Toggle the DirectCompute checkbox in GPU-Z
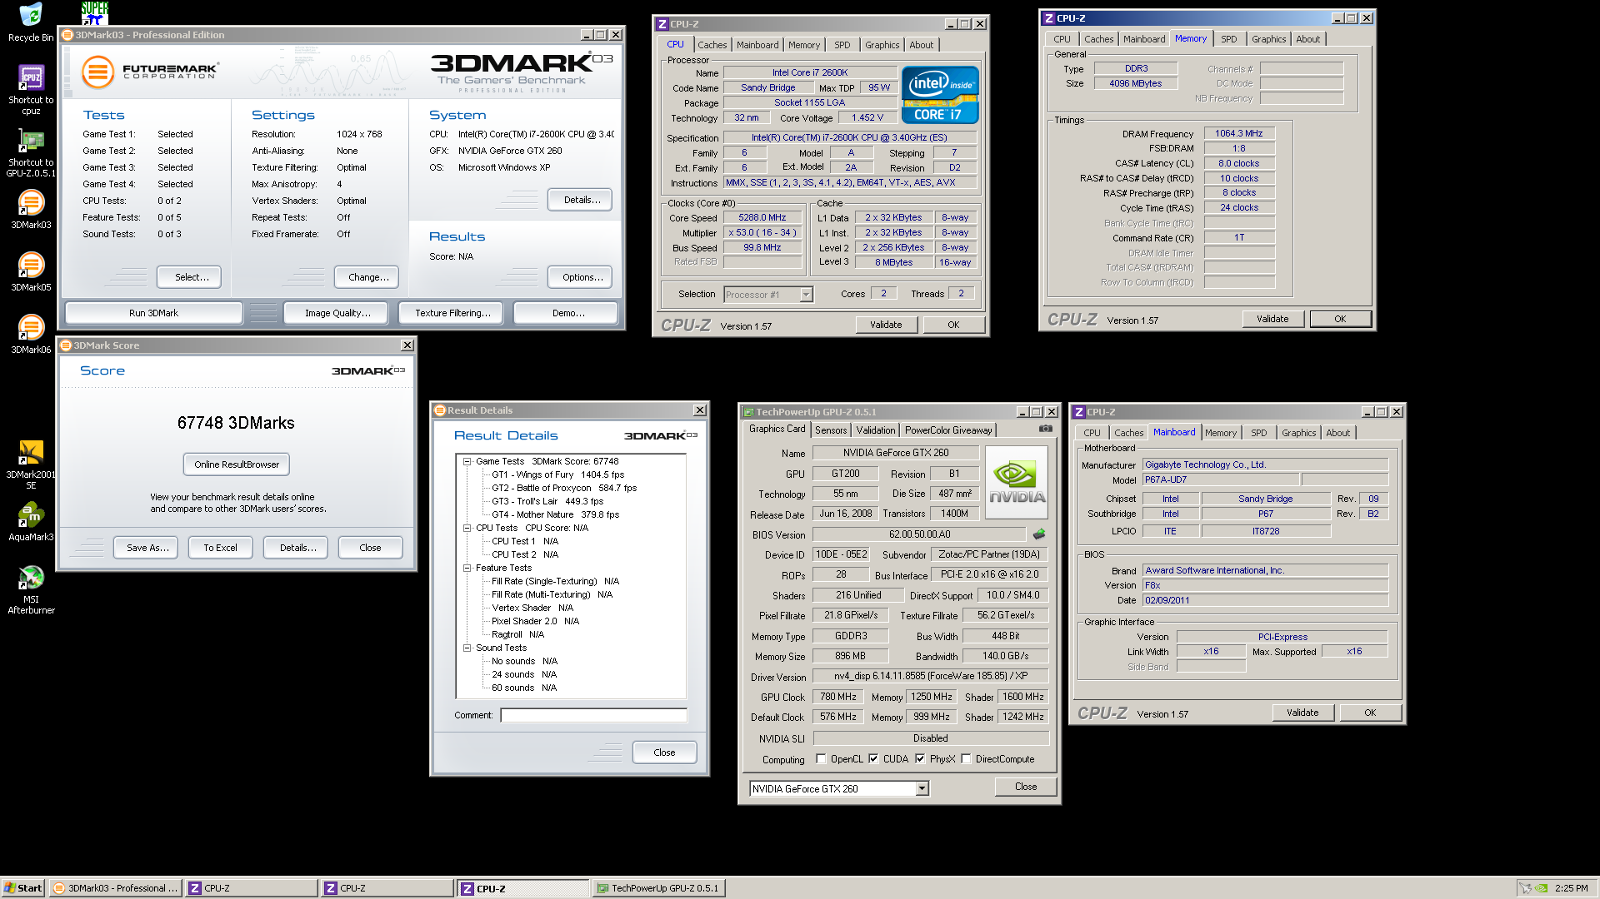This screenshot has width=1600, height=899. coord(966,759)
